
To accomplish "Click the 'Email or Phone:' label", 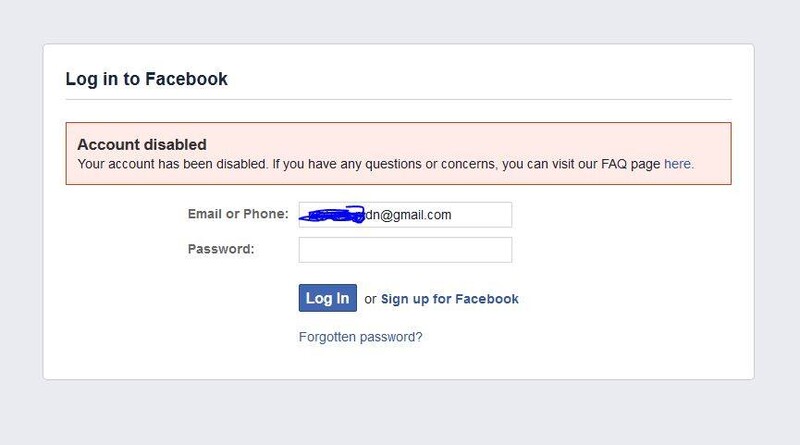I will [238, 214].
